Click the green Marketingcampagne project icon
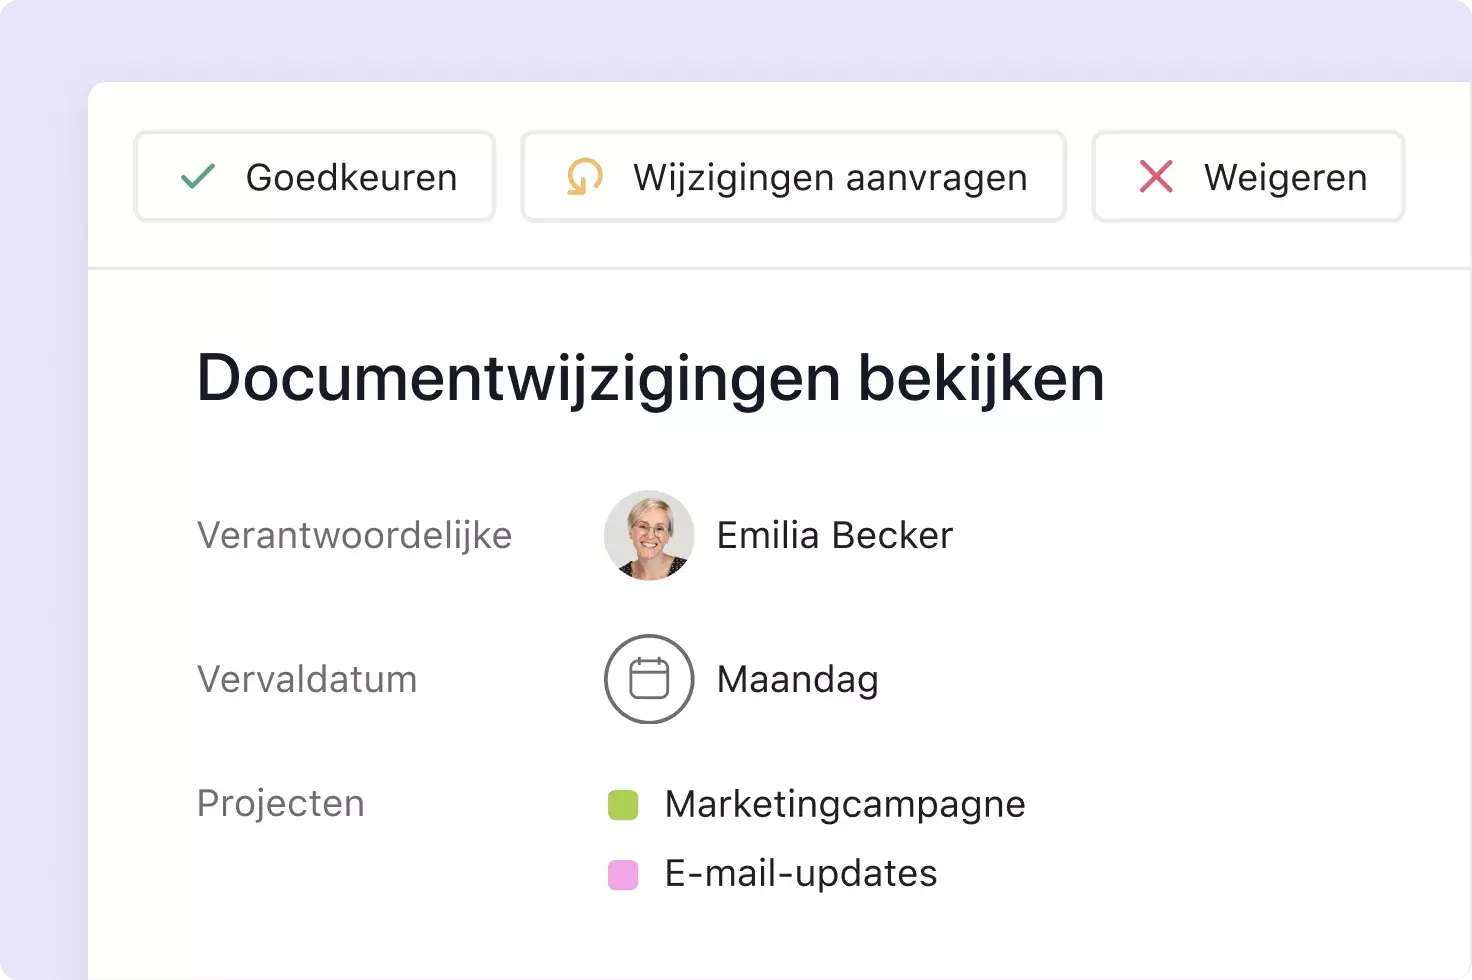 pos(624,803)
